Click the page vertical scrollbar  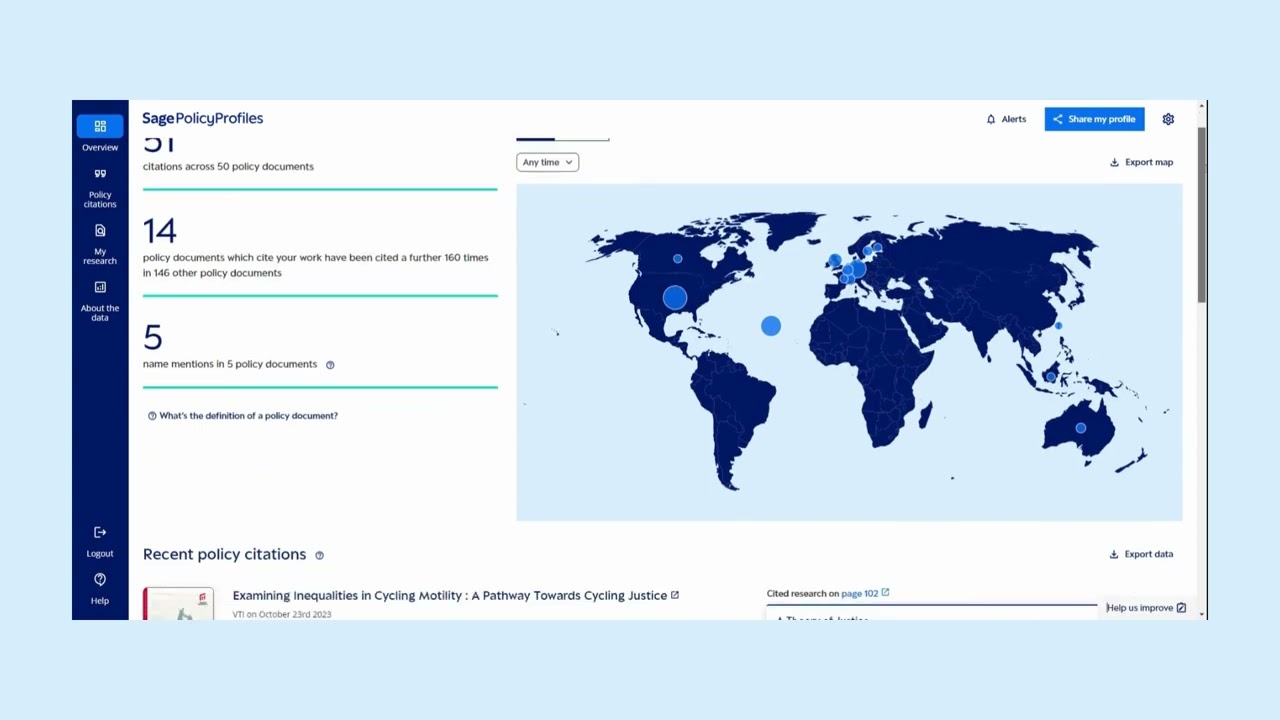(x=1201, y=215)
